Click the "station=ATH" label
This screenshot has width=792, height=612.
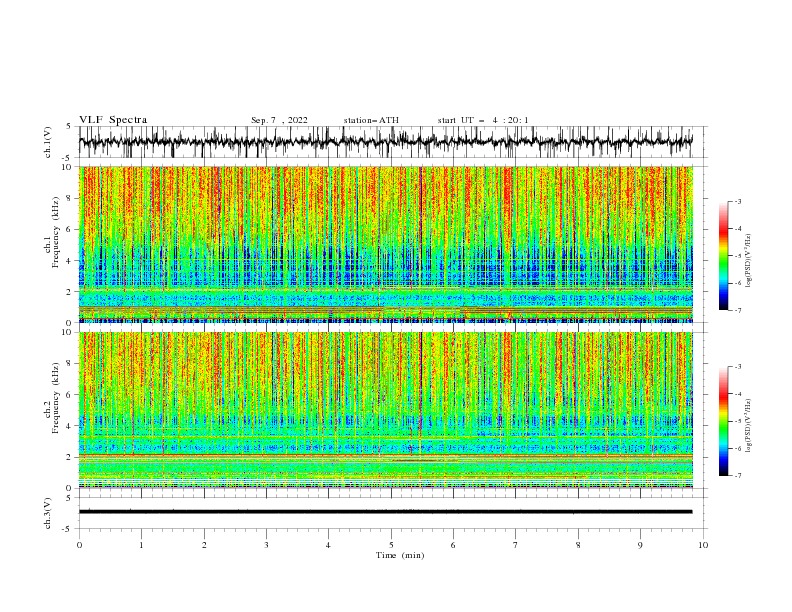371,120
